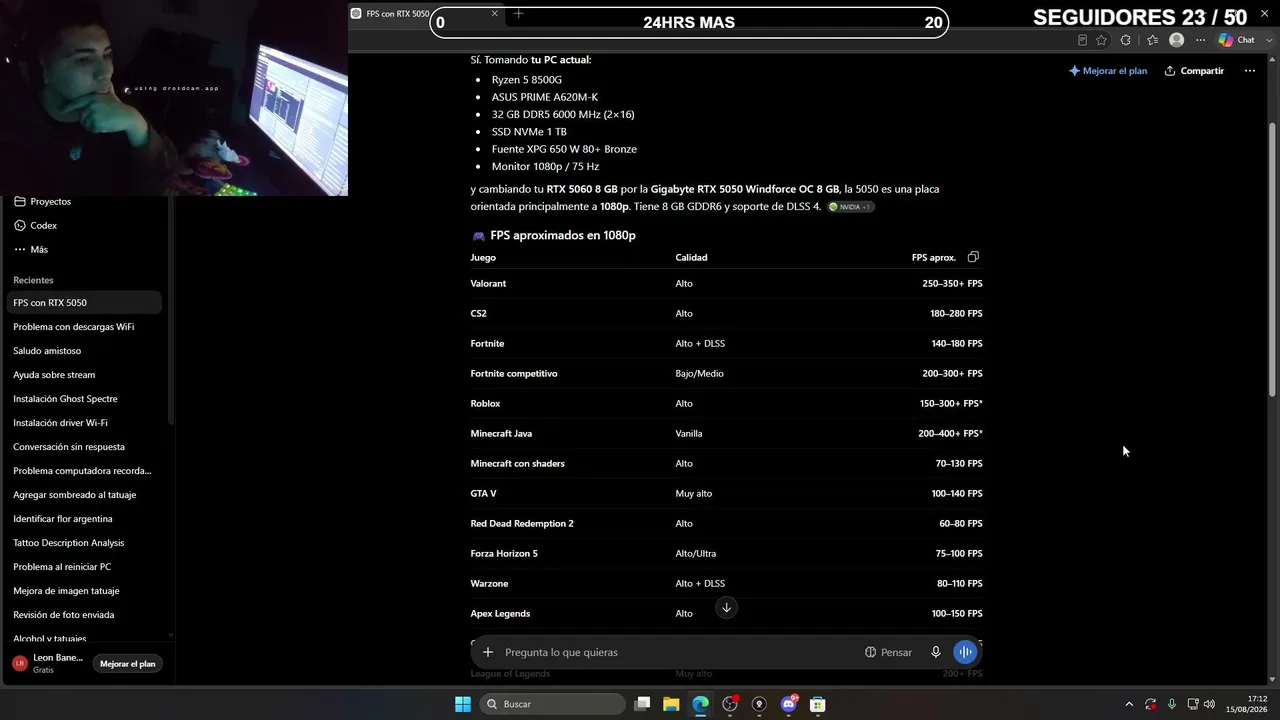Open the browser profile avatar
Image resolution: width=1280 pixels, height=720 pixels.
coord(1177,40)
